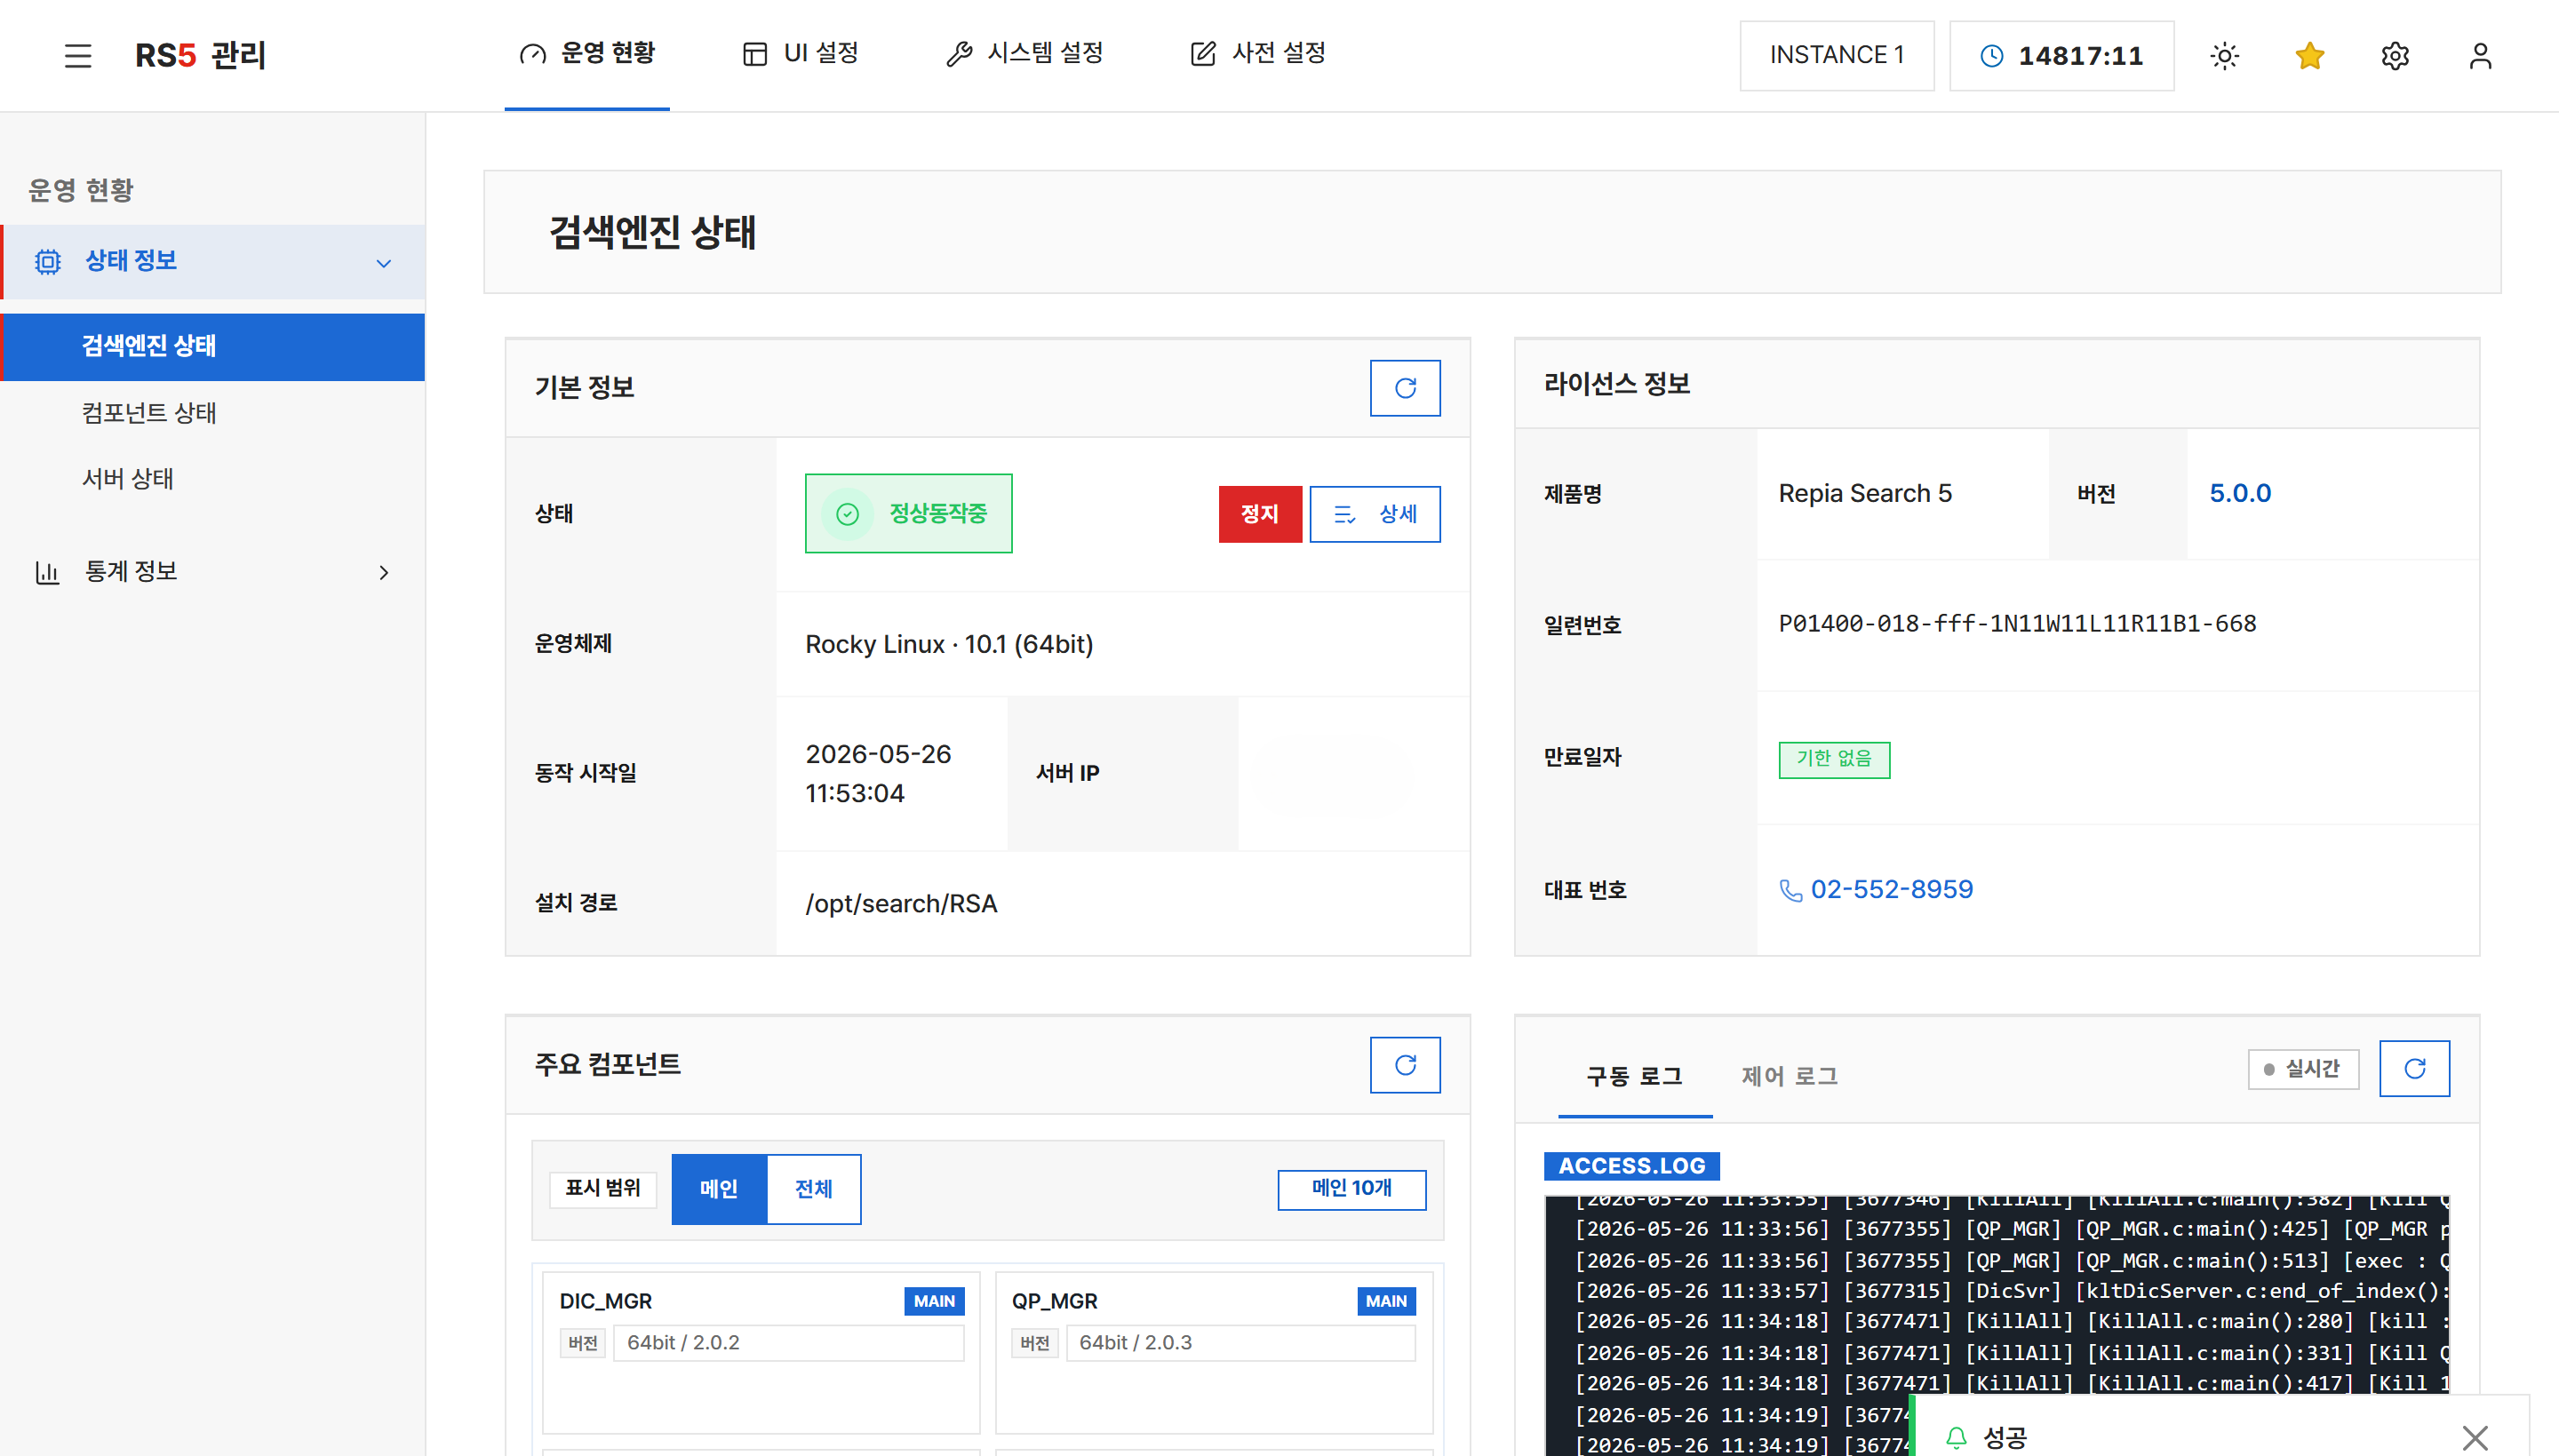Viewport: 2559px width, 1456px height.
Task: Click the ACCESS.LOG label
Action: pos(1631,1166)
